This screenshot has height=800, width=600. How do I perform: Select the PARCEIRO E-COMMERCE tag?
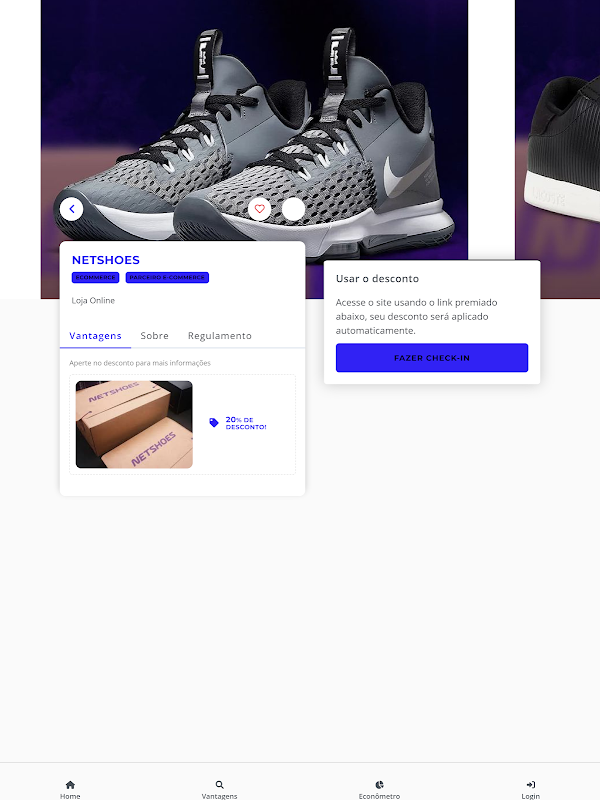point(167,277)
